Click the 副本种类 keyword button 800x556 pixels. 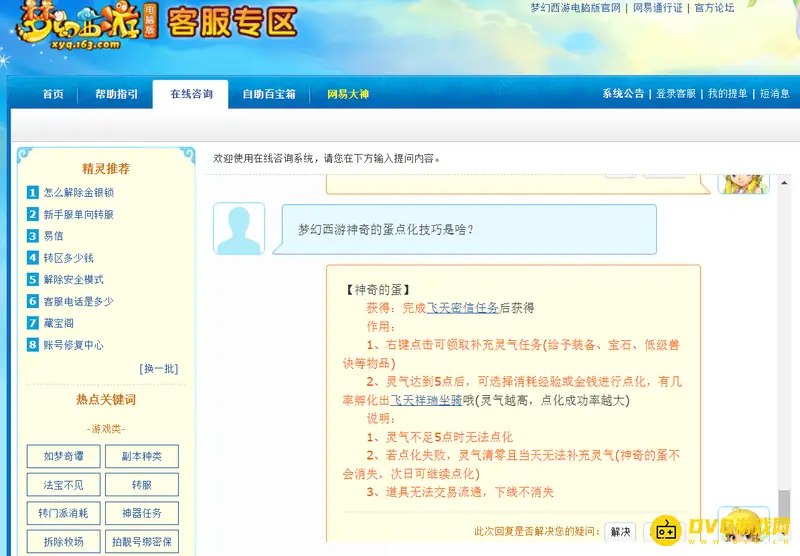(x=142, y=456)
